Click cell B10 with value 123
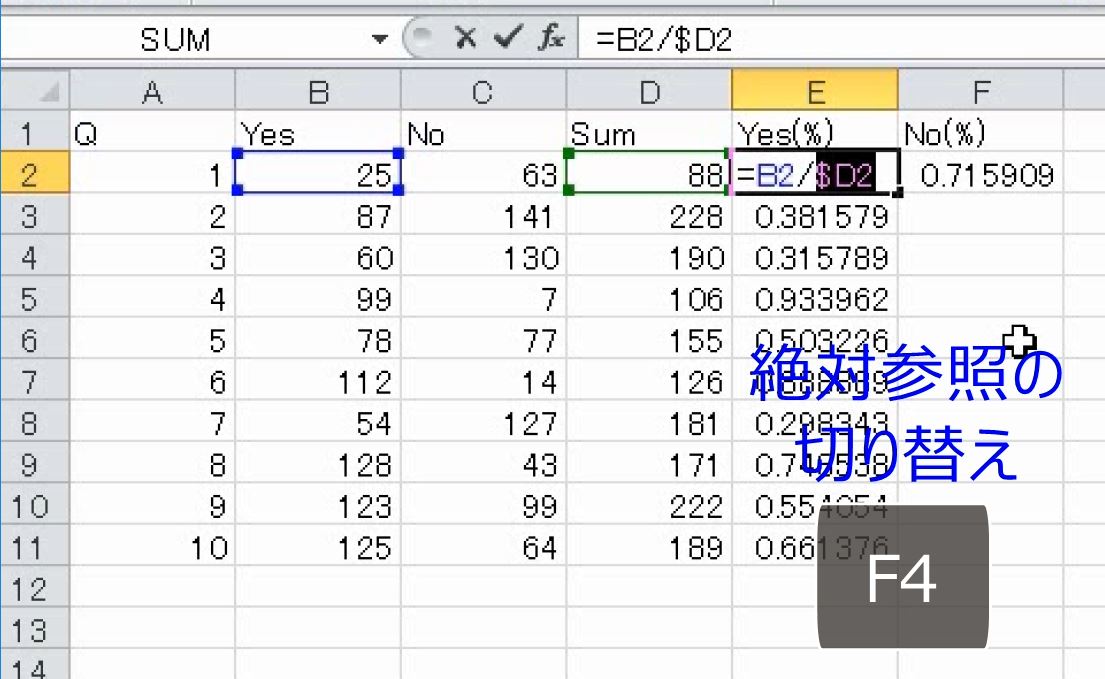Viewport: 1105px width, 679px height. 318,504
